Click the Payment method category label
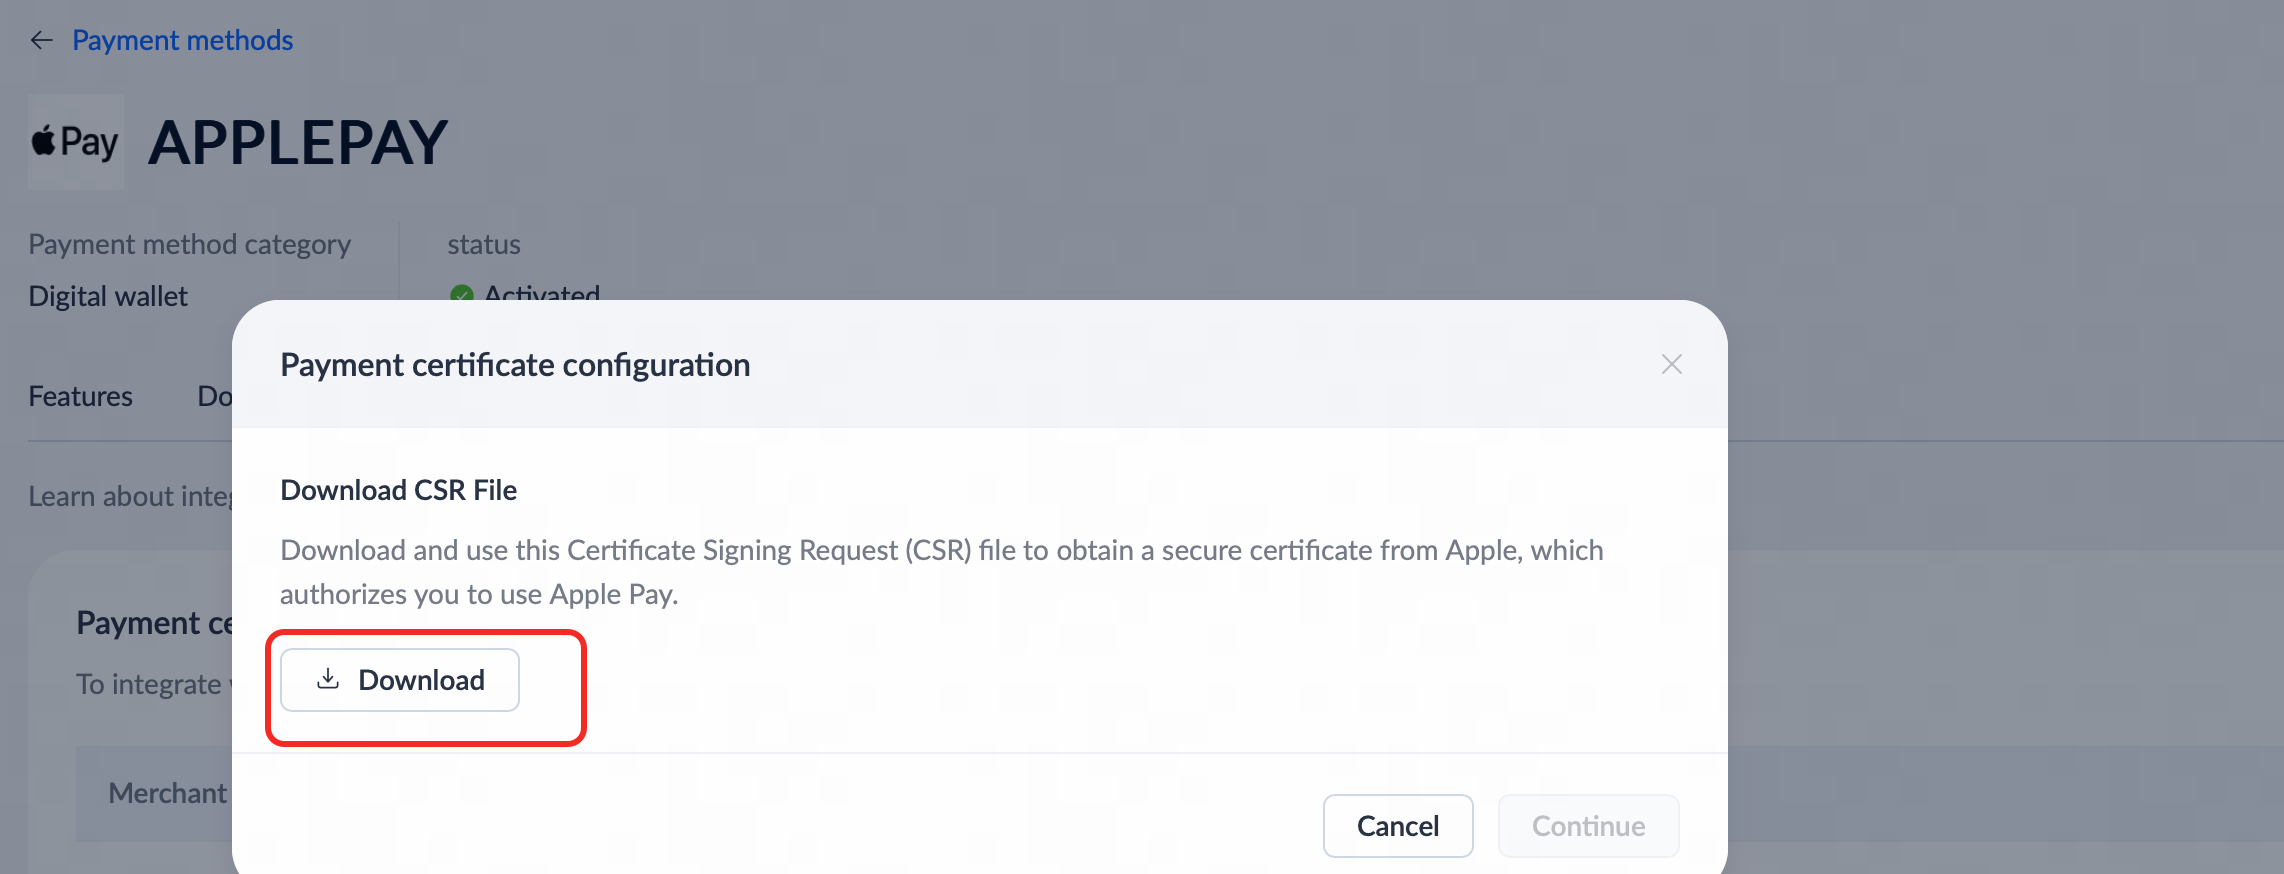 [x=189, y=244]
